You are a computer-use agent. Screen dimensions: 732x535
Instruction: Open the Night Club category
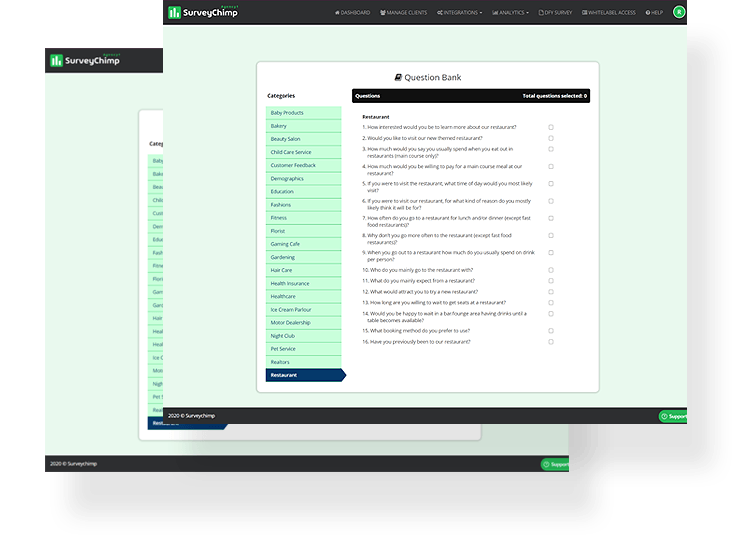[x=303, y=336]
